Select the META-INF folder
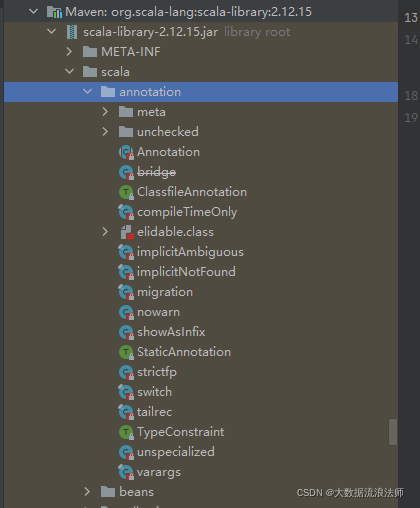Viewport: 420px width, 508px height. [131, 52]
